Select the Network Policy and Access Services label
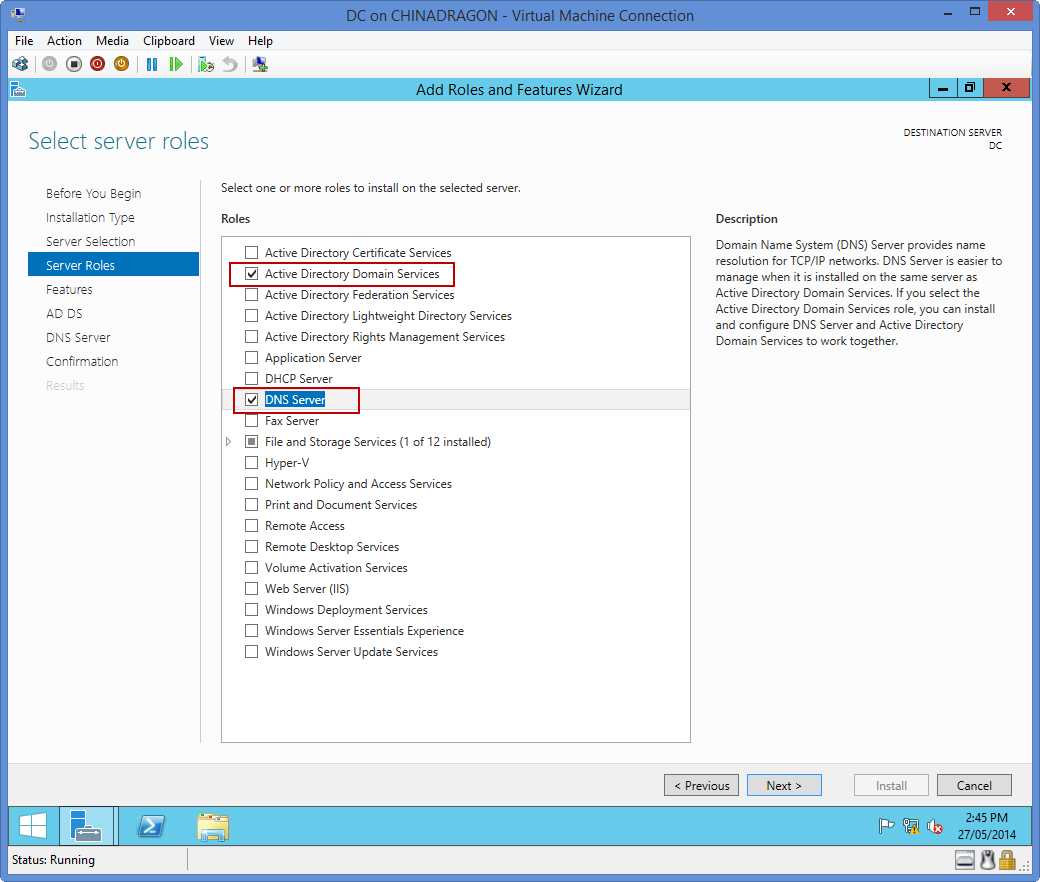1040x882 pixels. pos(358,484)
